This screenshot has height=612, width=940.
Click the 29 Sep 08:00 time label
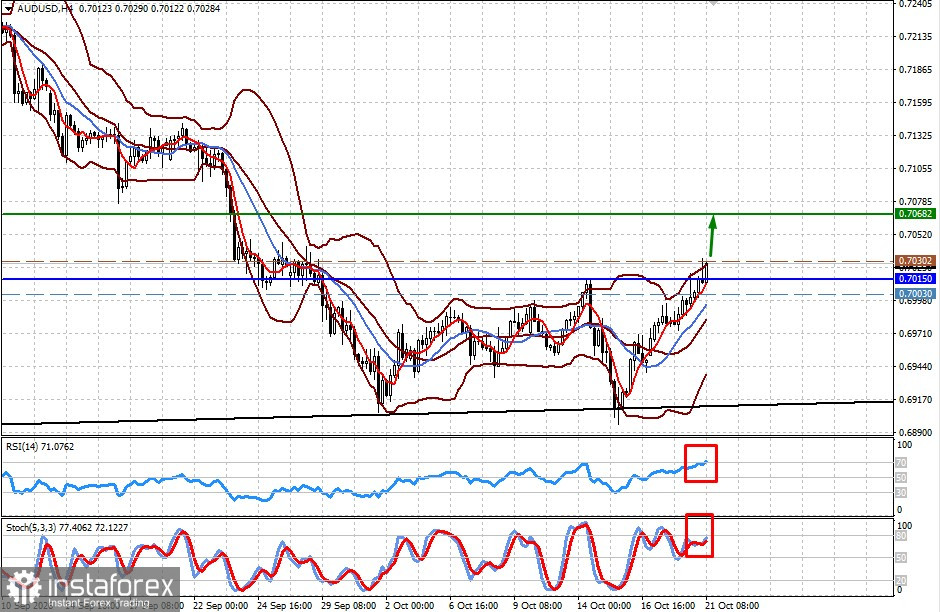click(x=349, y=605)
